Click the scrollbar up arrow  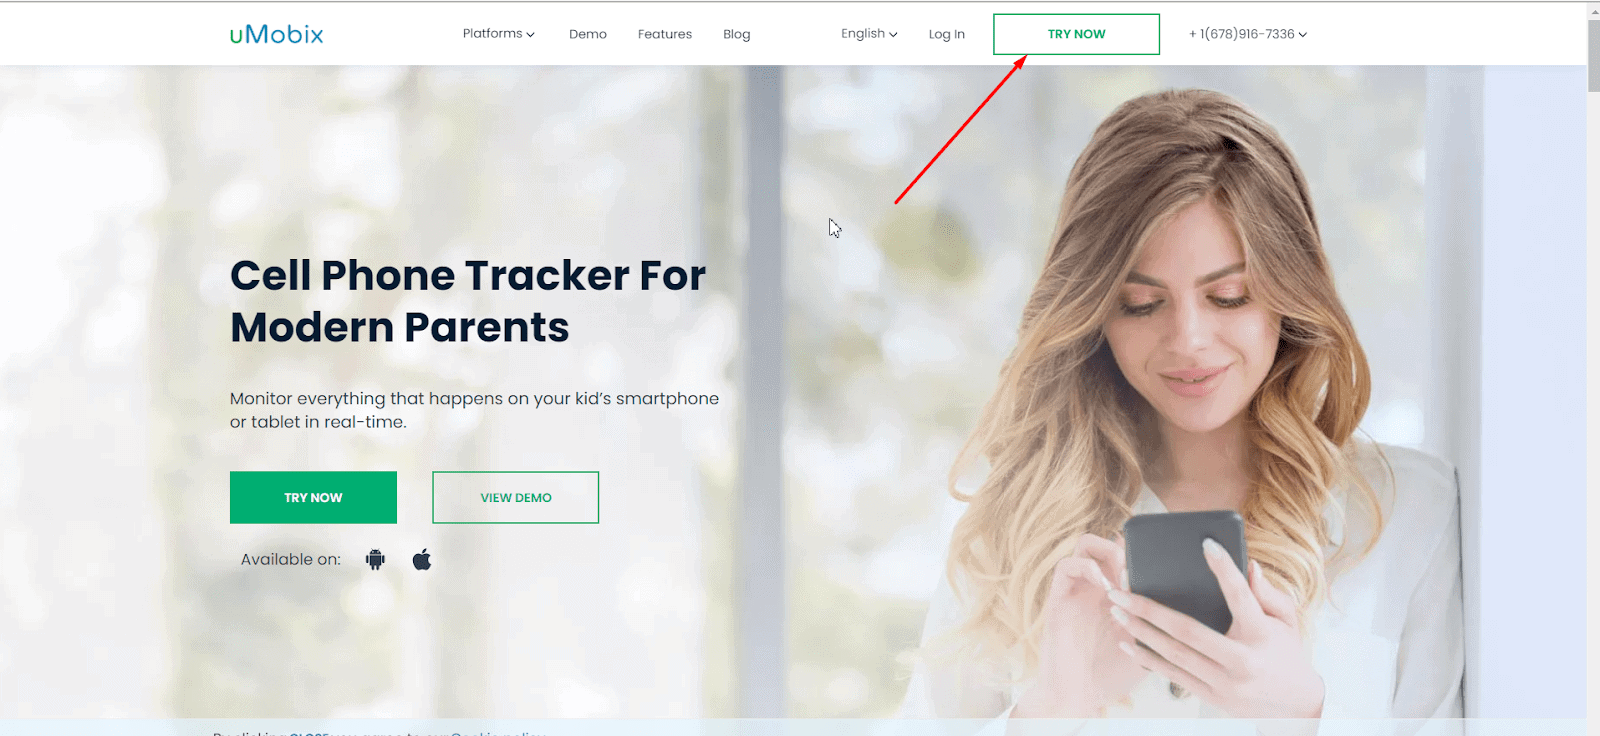click(x=1593, y=9)
